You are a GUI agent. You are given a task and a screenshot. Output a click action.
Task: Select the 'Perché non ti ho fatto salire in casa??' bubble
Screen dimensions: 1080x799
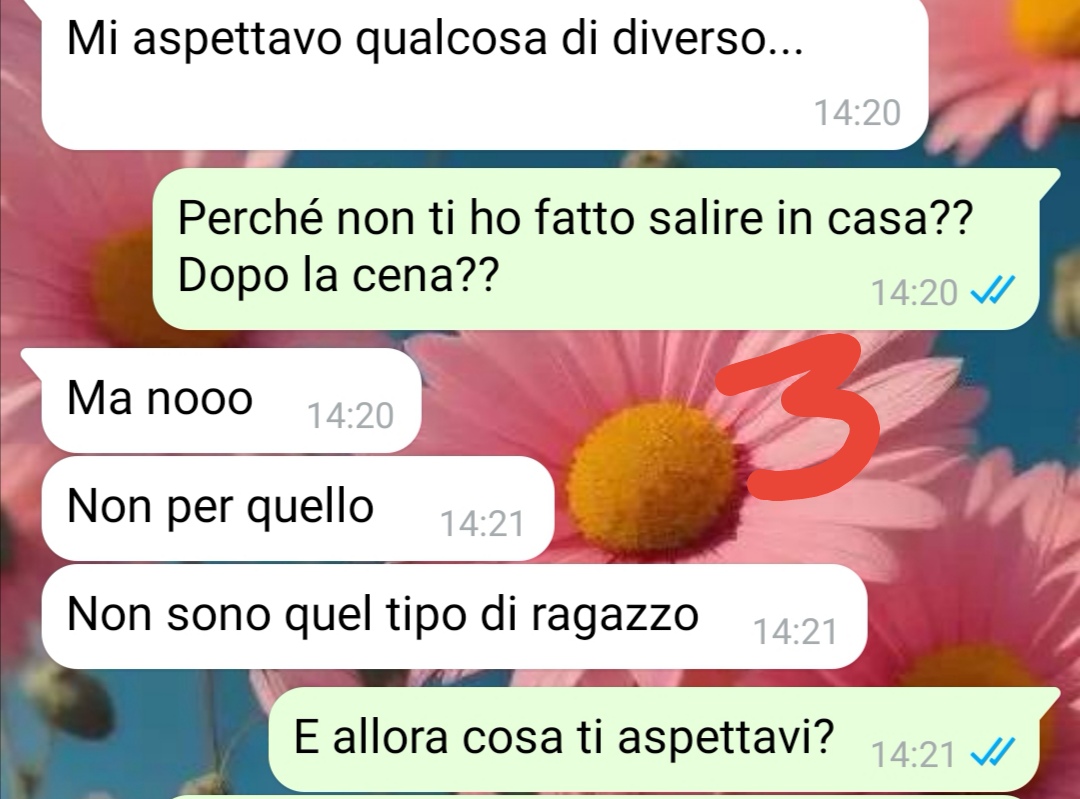(596, 249)
